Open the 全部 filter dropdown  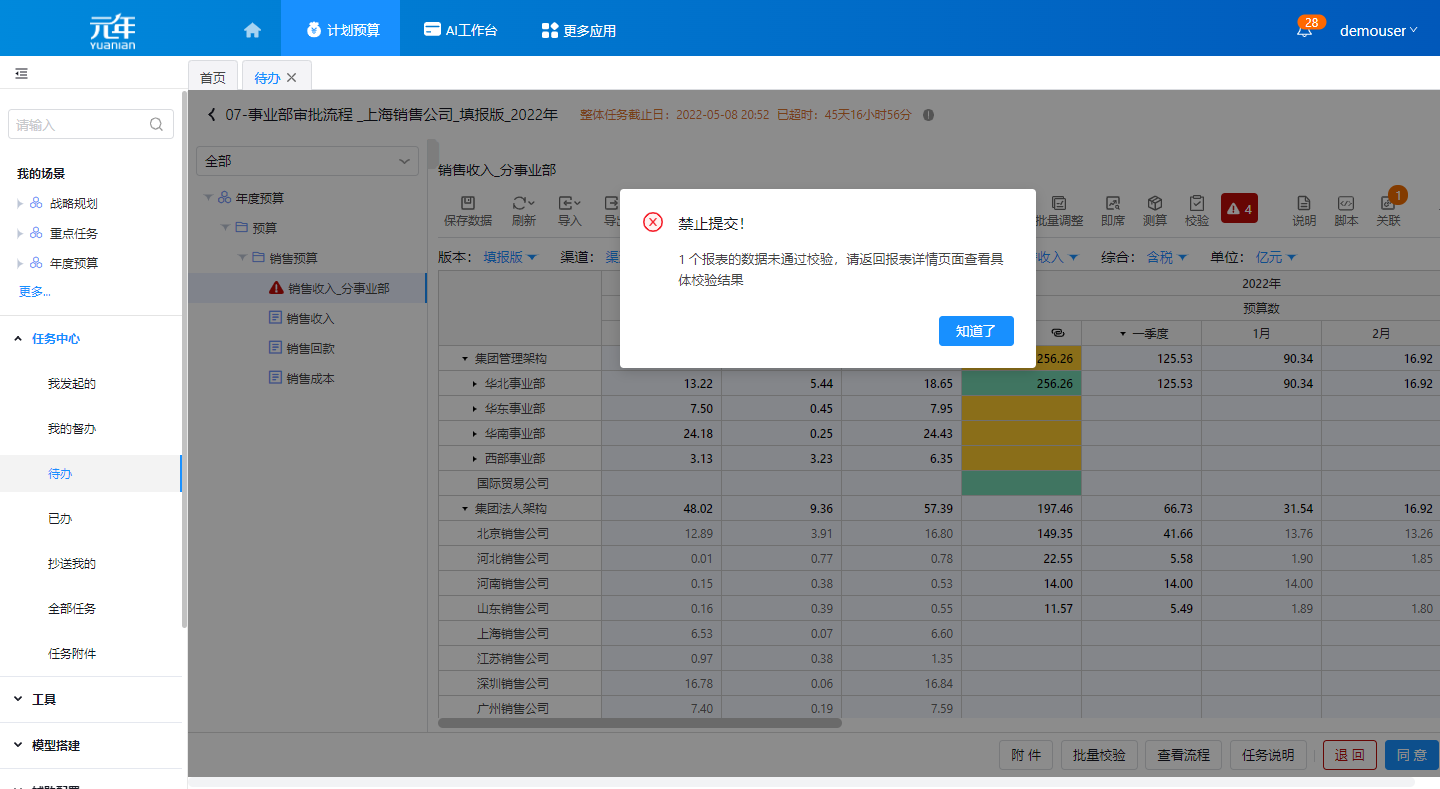coord(308,161)
